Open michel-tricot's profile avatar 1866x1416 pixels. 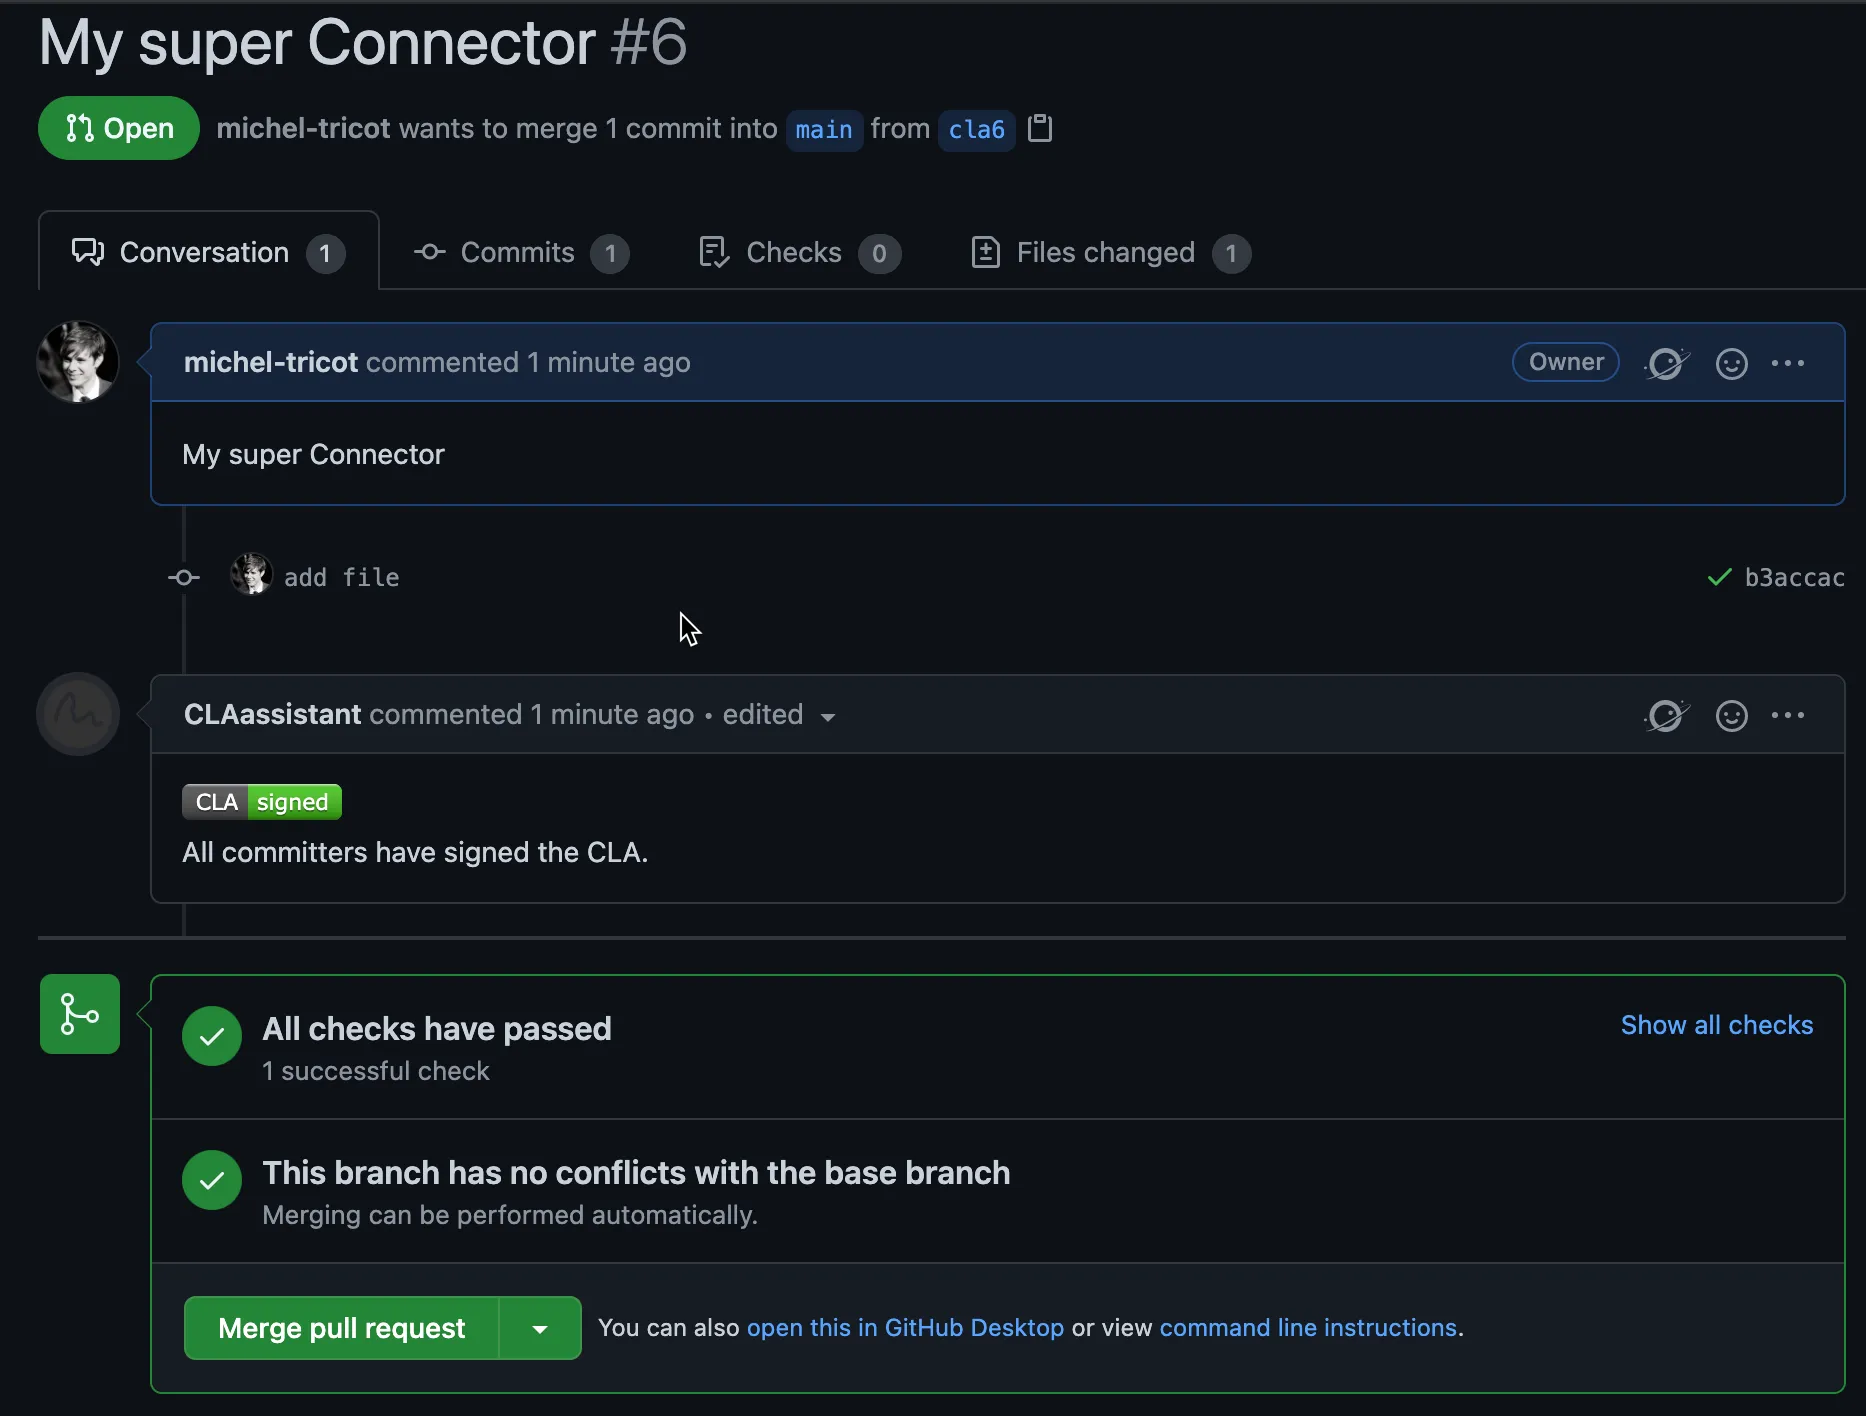(x=78, y=362)
